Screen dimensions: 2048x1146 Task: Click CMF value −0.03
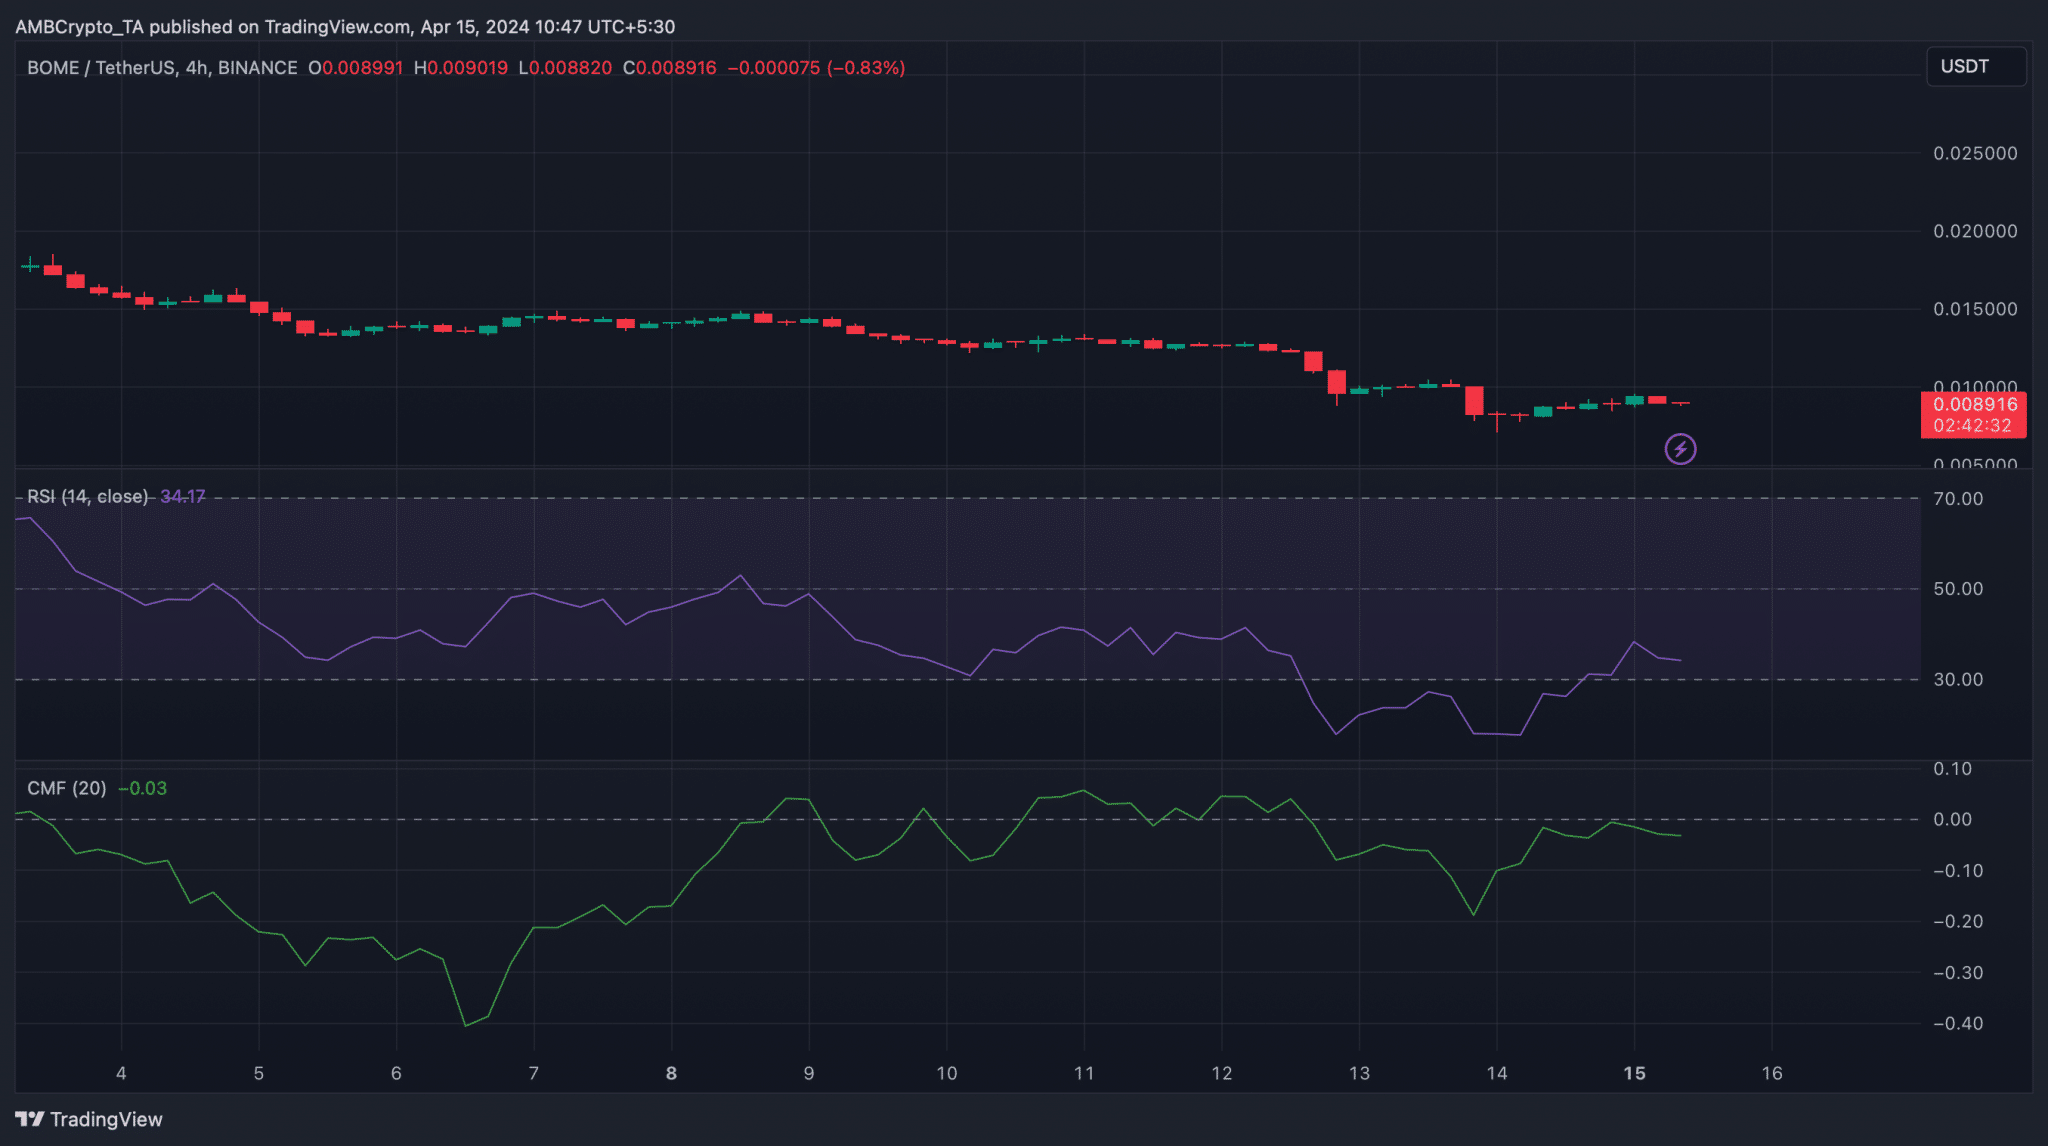coord(143,788)
